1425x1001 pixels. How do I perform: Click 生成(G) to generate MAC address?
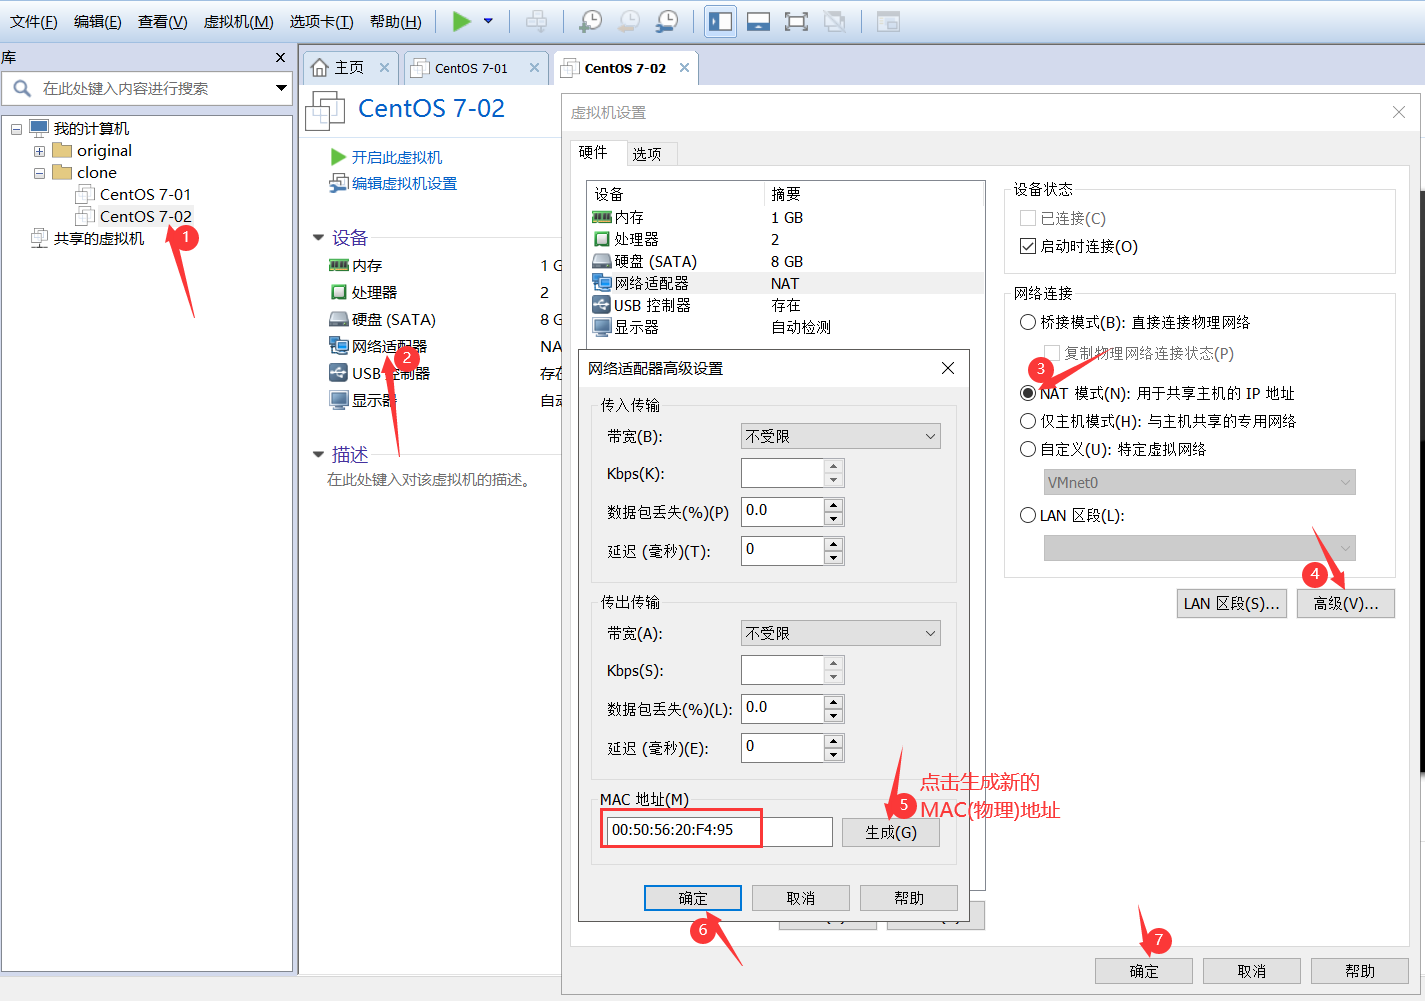(891, 832)
